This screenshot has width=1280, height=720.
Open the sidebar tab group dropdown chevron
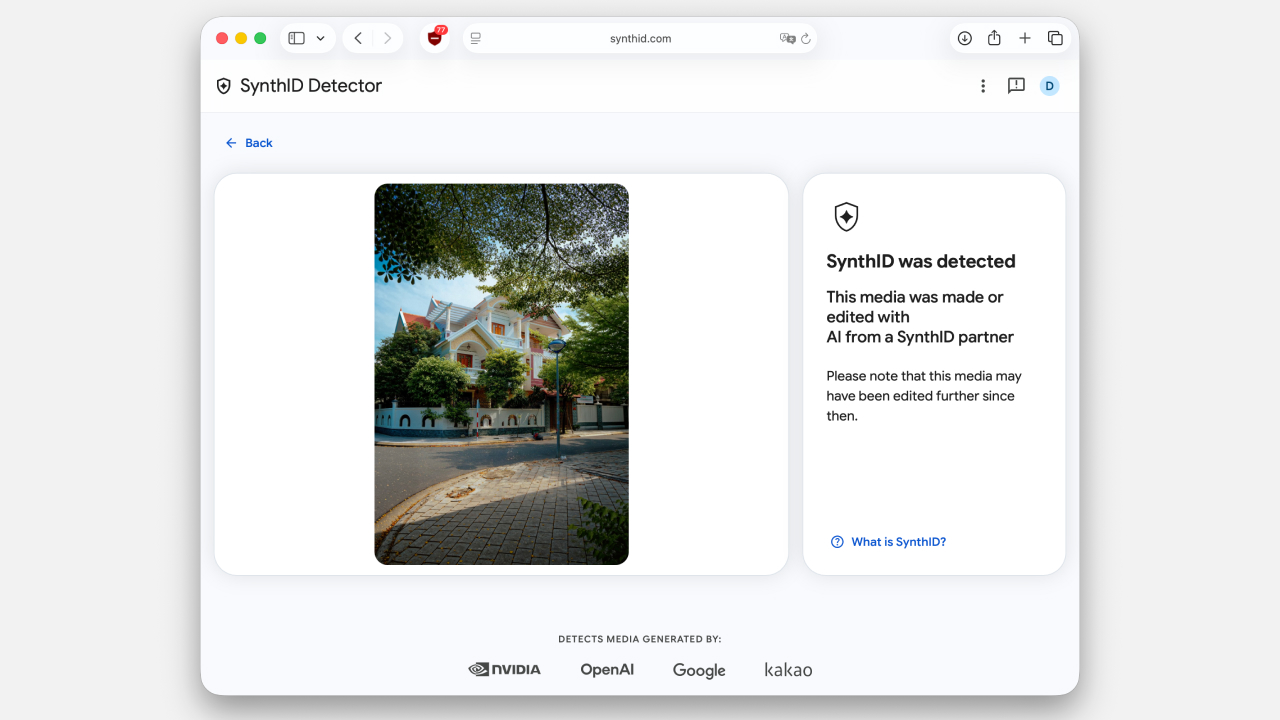coord(320,38)
